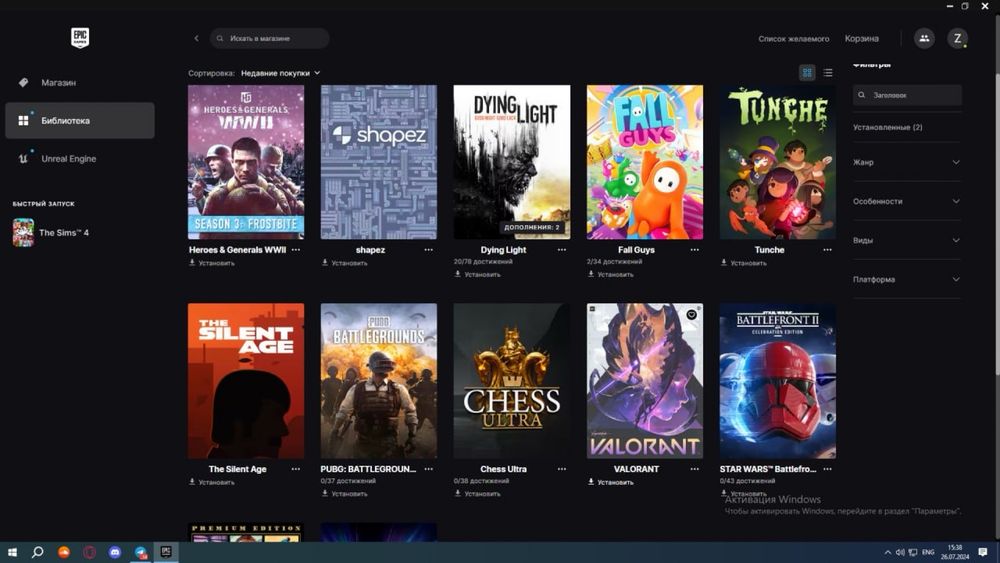The height and width of the screenshot is (563, 1000).
Task: Open options menu for VALORANT
Action: click(695, 469)
